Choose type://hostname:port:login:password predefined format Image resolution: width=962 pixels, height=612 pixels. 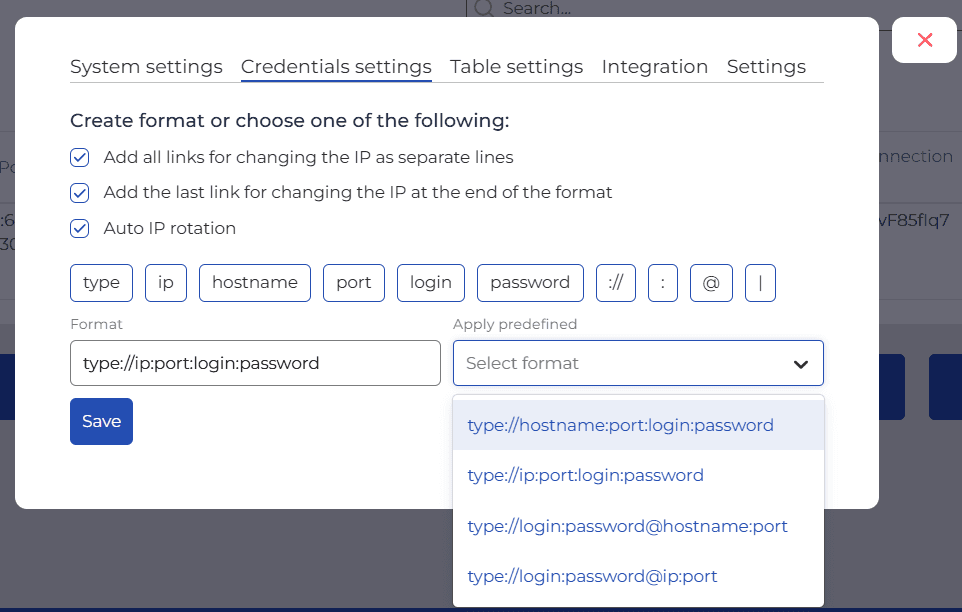tap(620, 425)
